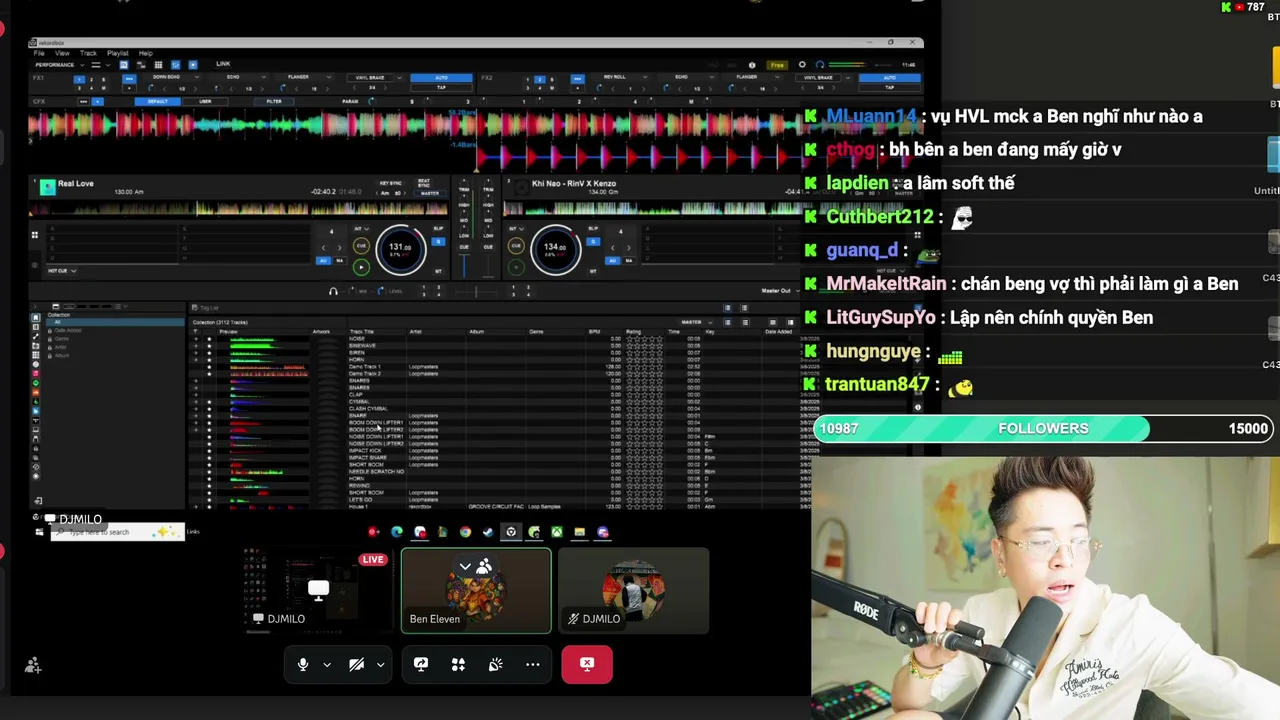The width and height of the screenshot is (1280, 720).
Task: Open deck 1 HOT CUE mode dropdown
Action: tap(62, 271)
